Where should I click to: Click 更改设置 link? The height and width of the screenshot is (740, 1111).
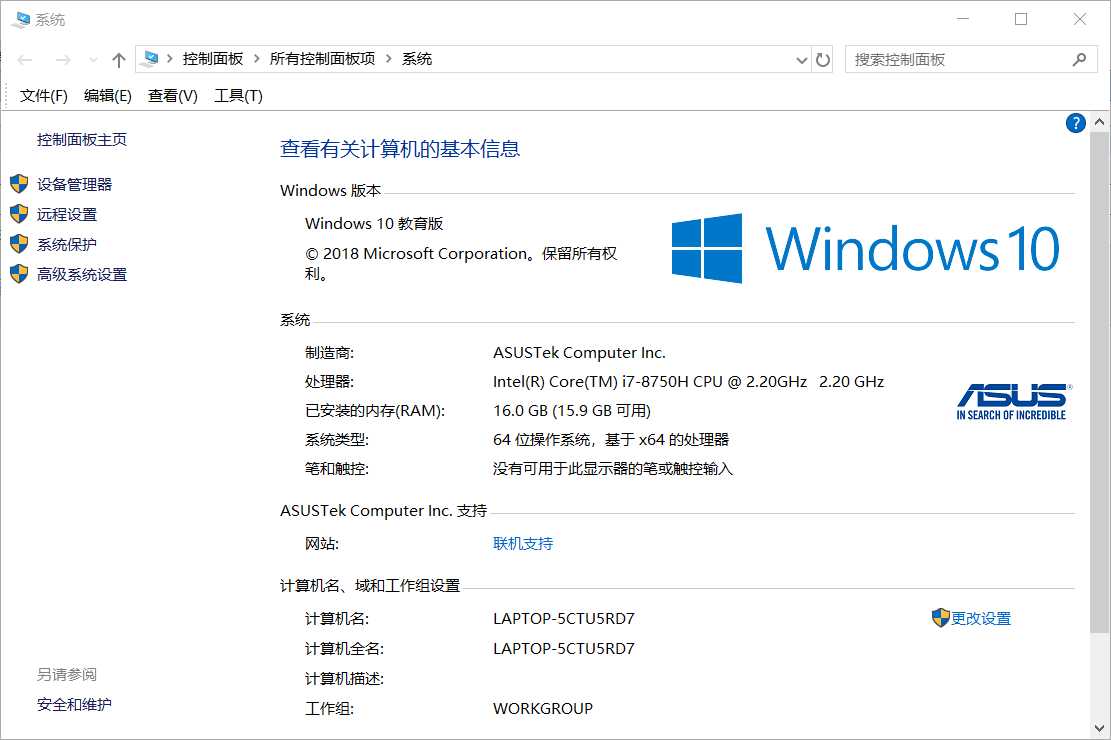pyautogui.click(x=981, y=619)
